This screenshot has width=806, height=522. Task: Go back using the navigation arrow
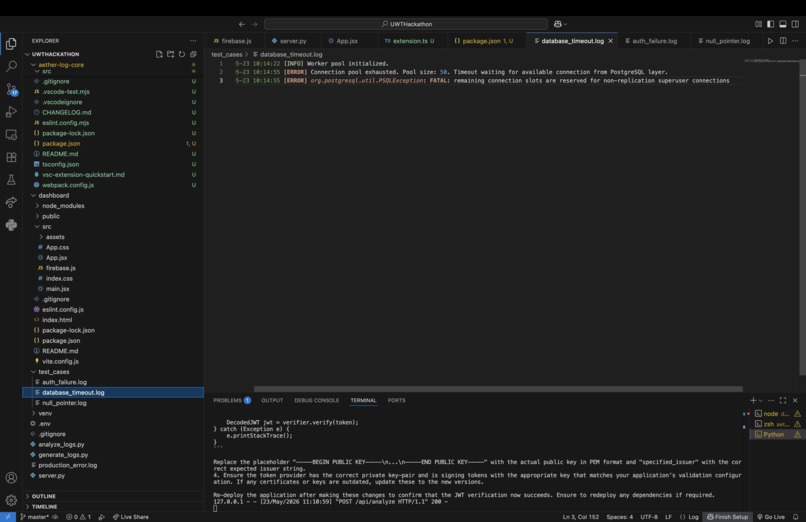coord(242,24)
